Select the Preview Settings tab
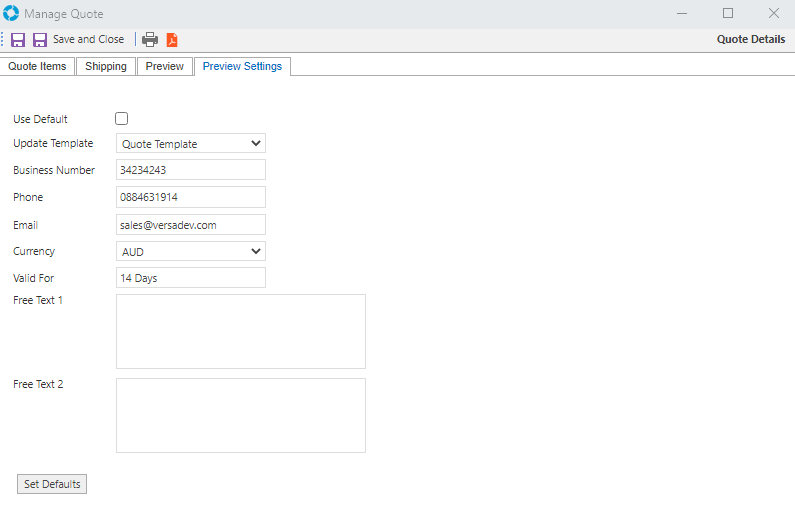Screen dimensions: 795x514 [242, 66]
